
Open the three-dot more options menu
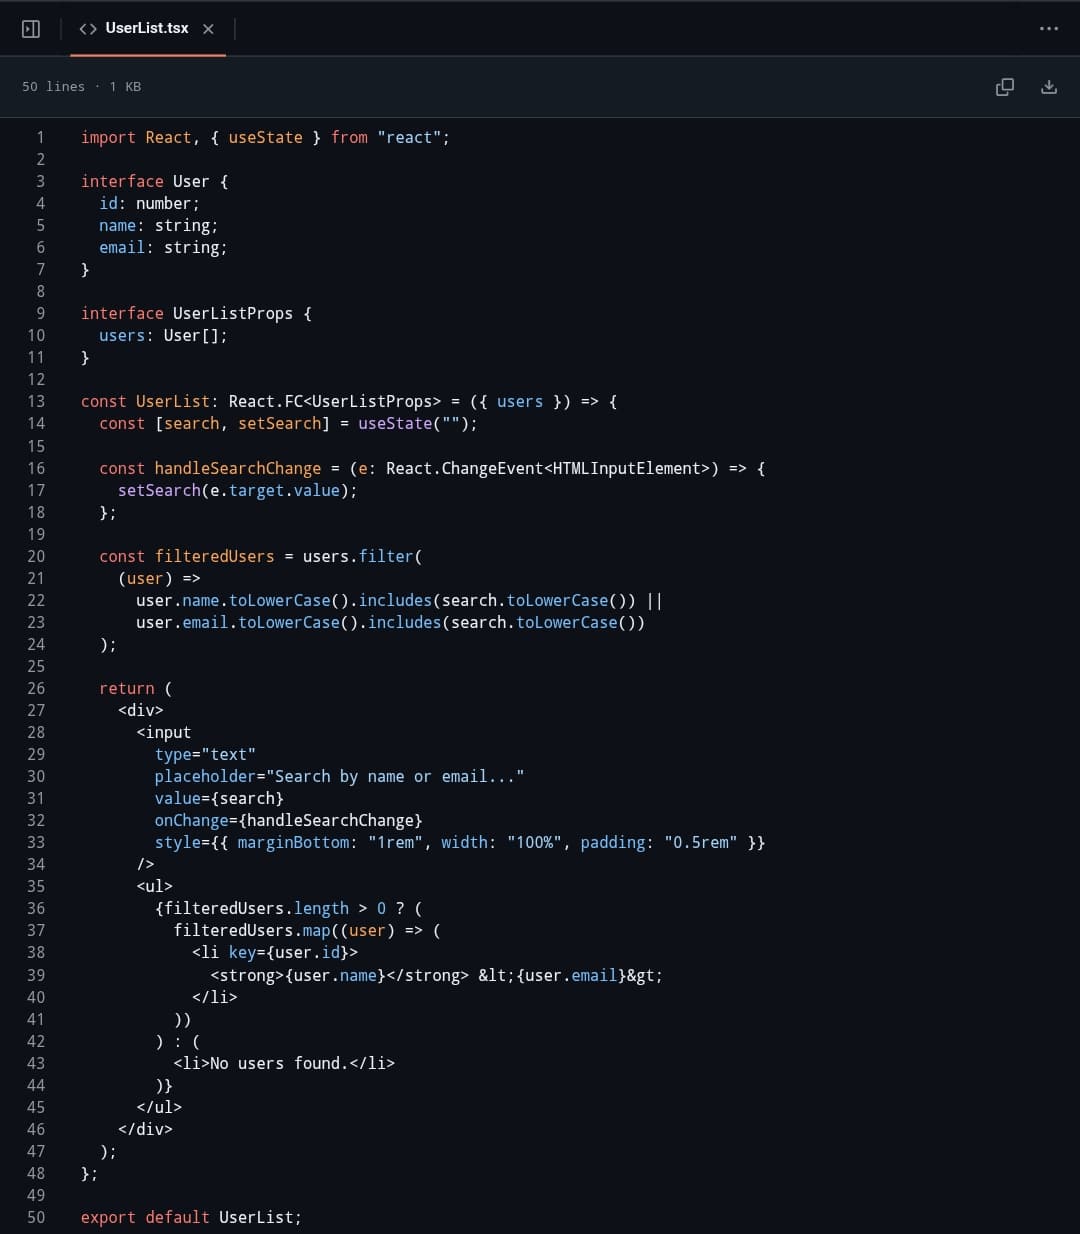tap(1049, 28)
